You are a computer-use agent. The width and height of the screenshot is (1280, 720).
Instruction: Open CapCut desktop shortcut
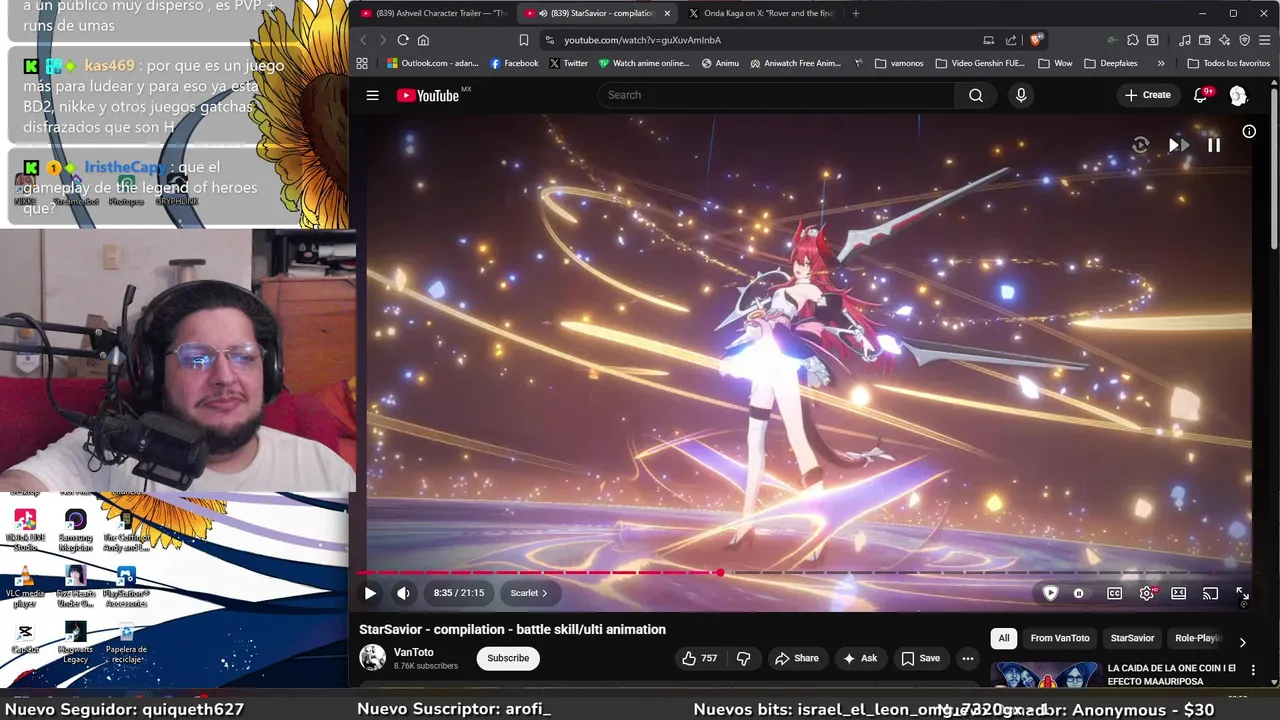point(25,640)
